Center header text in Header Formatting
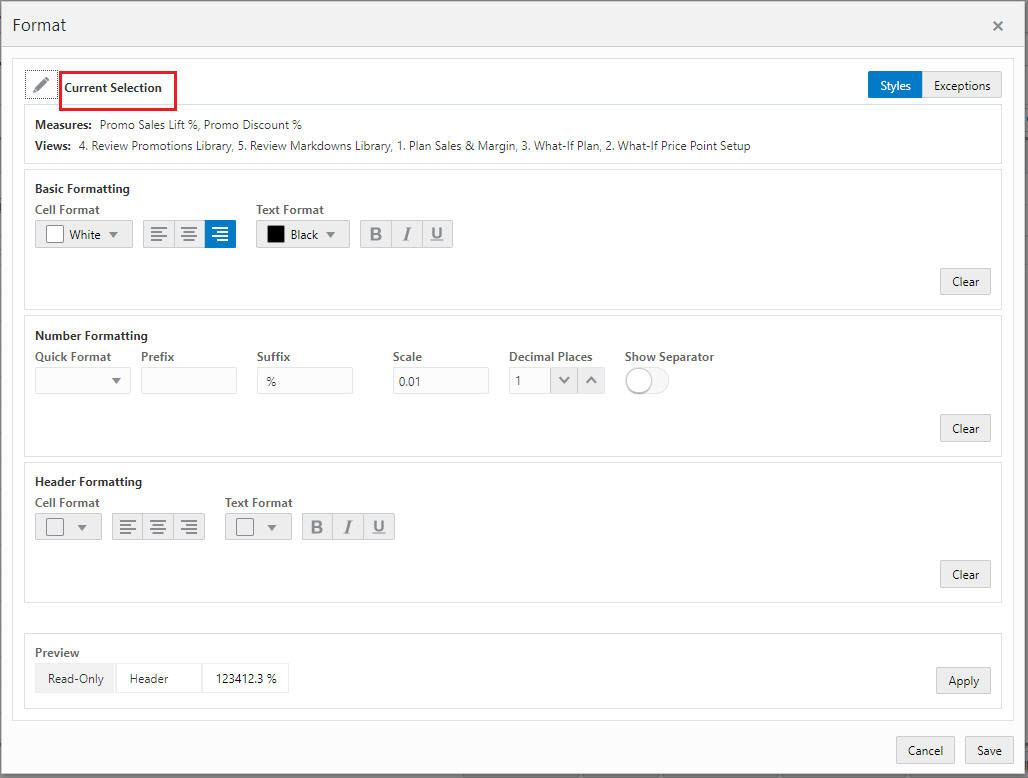The image size is (1028, 778). pos(158,526)
